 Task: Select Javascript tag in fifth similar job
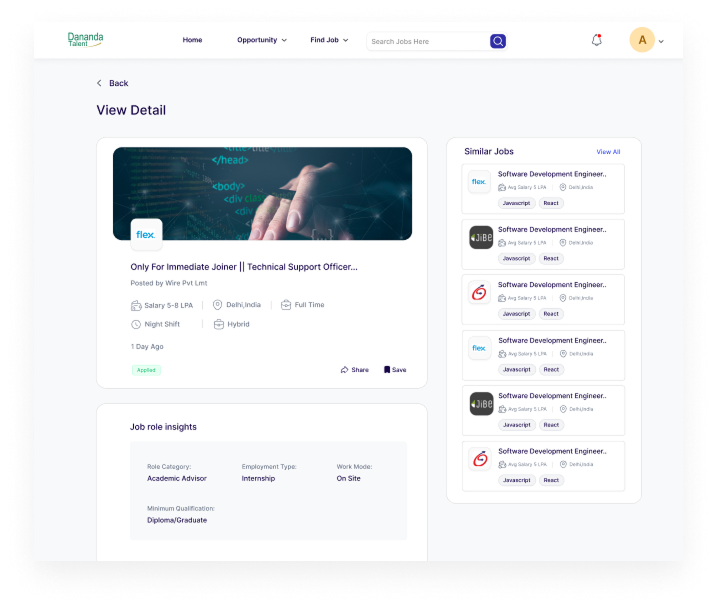coord(517,425)
